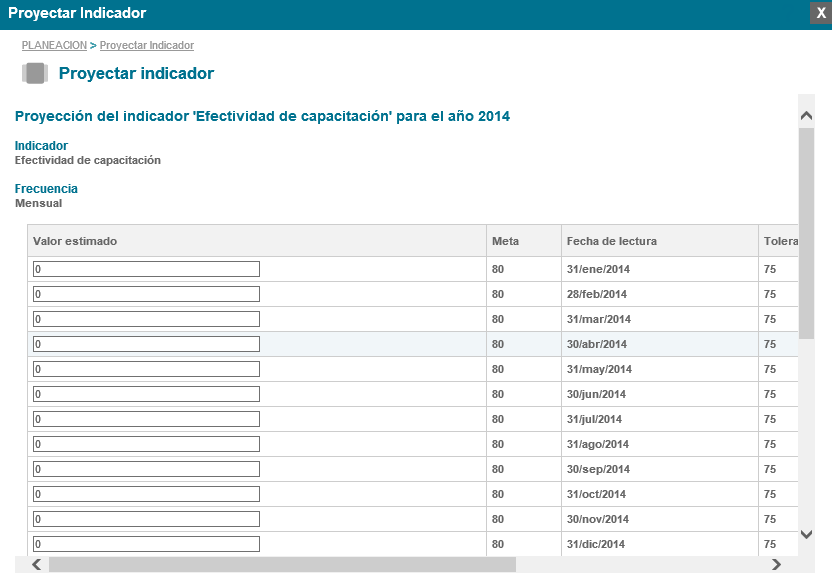Screen dimensions: 832x587
Task: Select the estimated value input for 30/jun/2014
Action: [x=146, y=394]
